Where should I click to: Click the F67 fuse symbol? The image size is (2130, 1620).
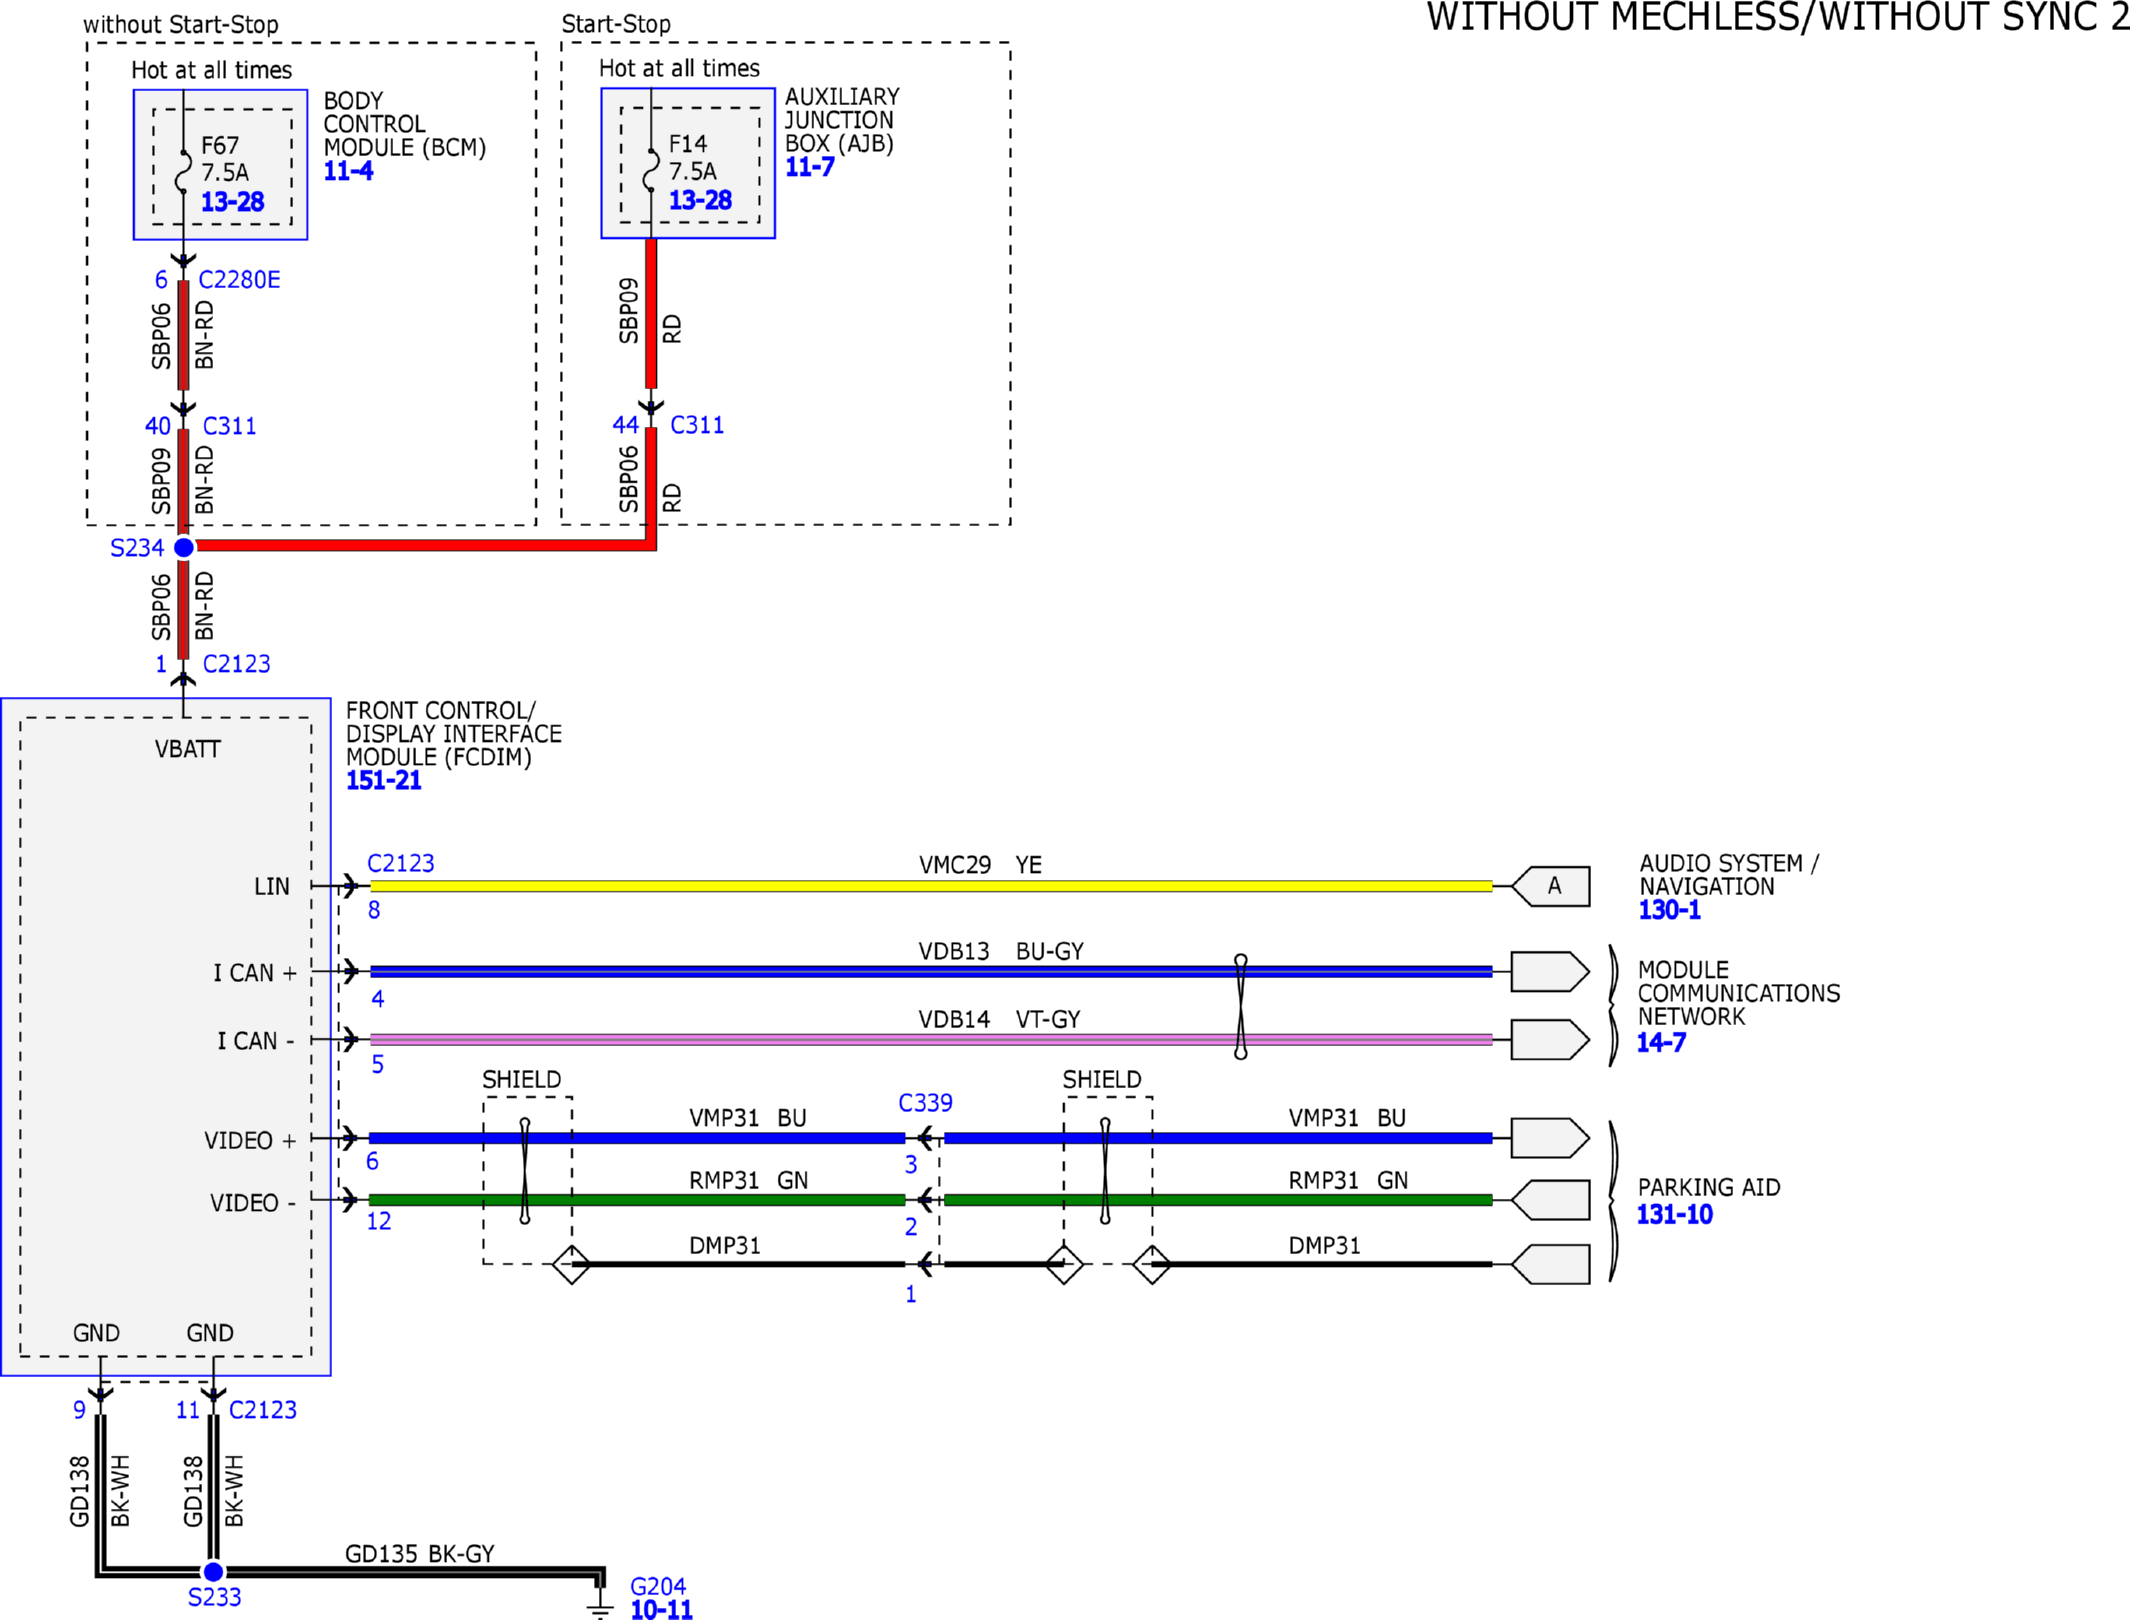tap(184, 172)
